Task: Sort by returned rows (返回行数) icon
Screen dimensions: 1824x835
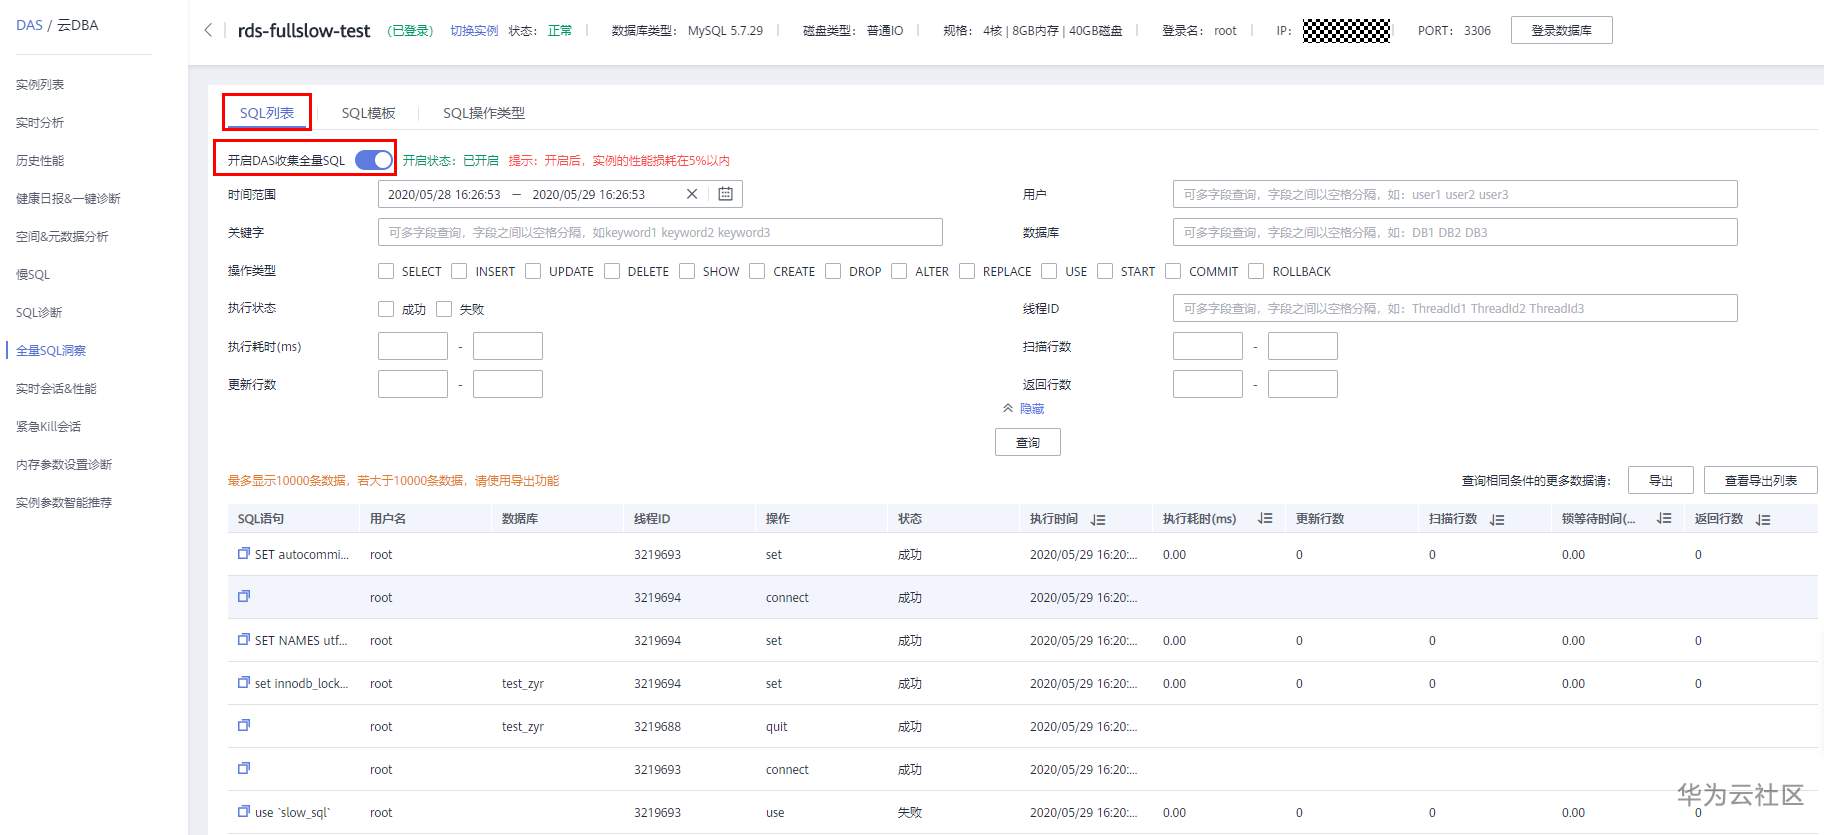Action: pos(1763,519)
